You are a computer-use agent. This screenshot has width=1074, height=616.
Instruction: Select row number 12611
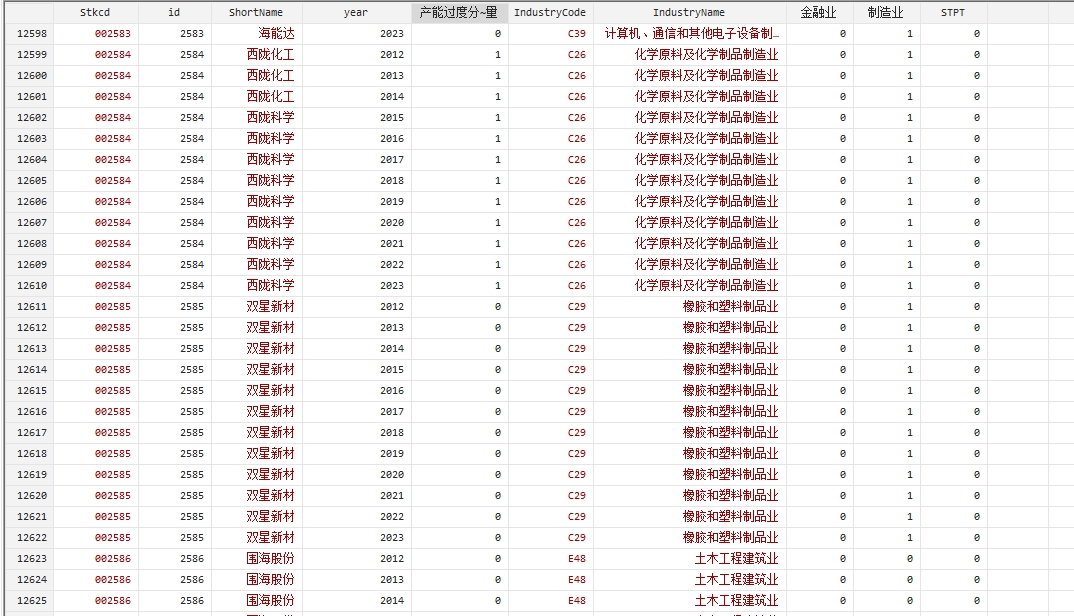pyautogui.click(x=32, y=307)
